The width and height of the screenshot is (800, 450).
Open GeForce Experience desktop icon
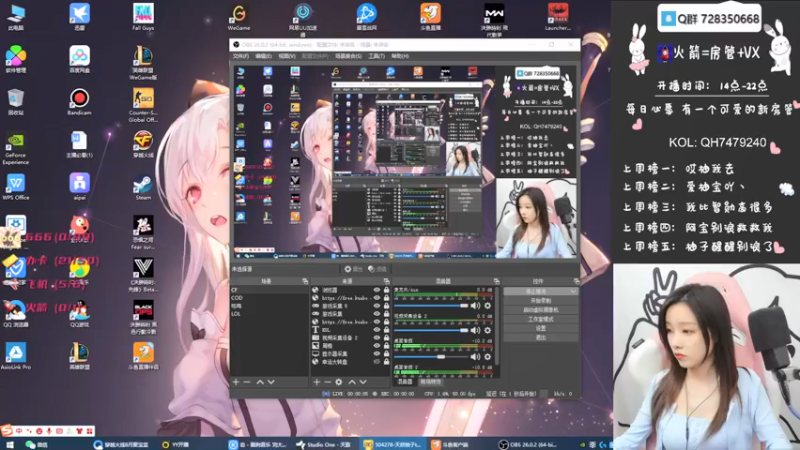[x=15, y=148]
